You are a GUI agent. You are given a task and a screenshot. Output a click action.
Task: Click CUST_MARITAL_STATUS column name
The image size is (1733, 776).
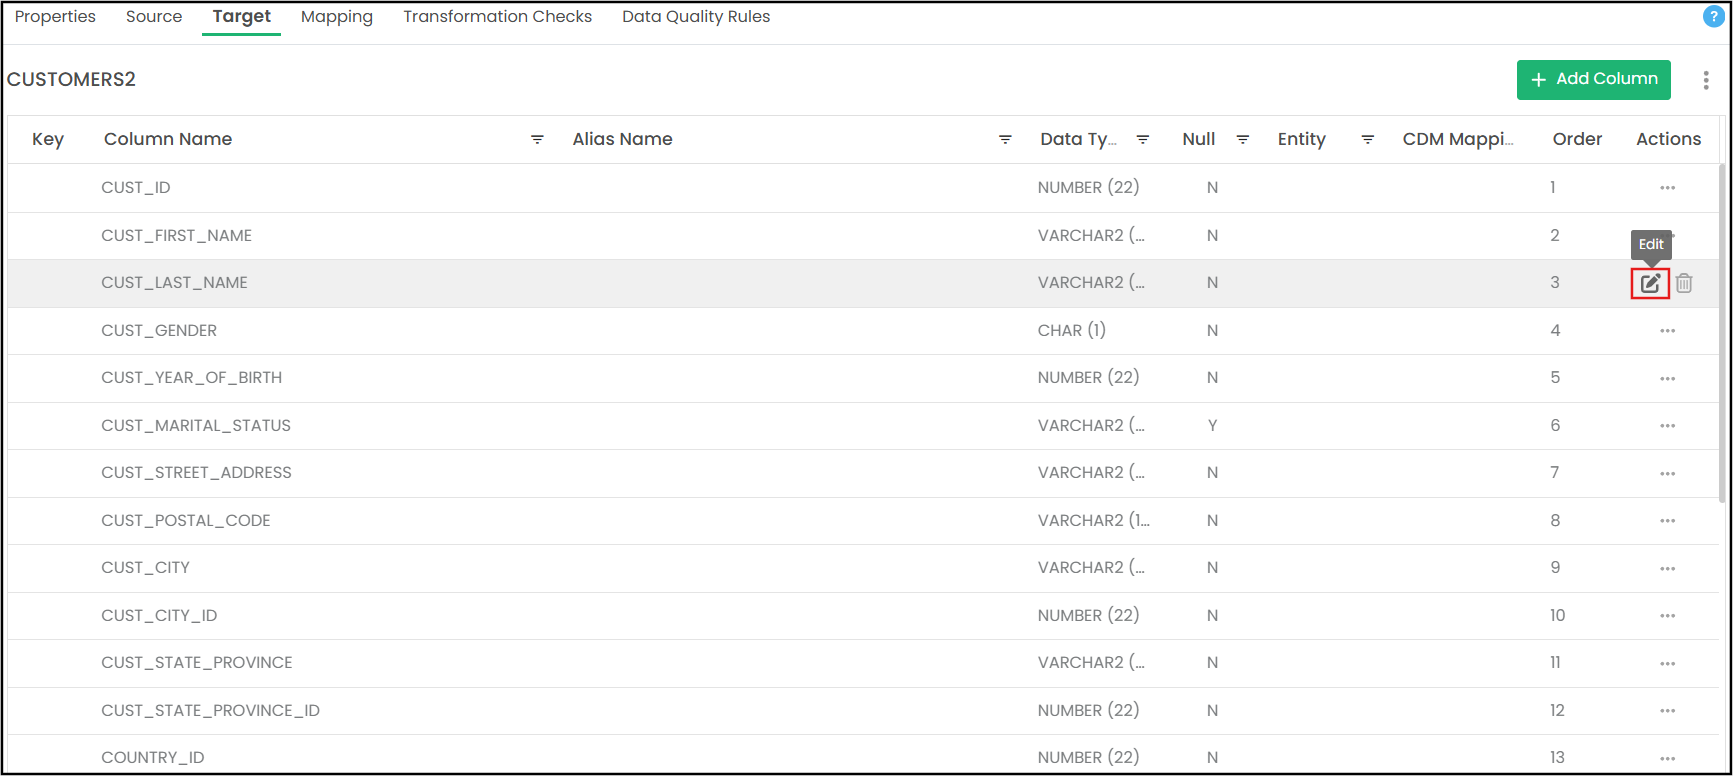coord(196,426)
